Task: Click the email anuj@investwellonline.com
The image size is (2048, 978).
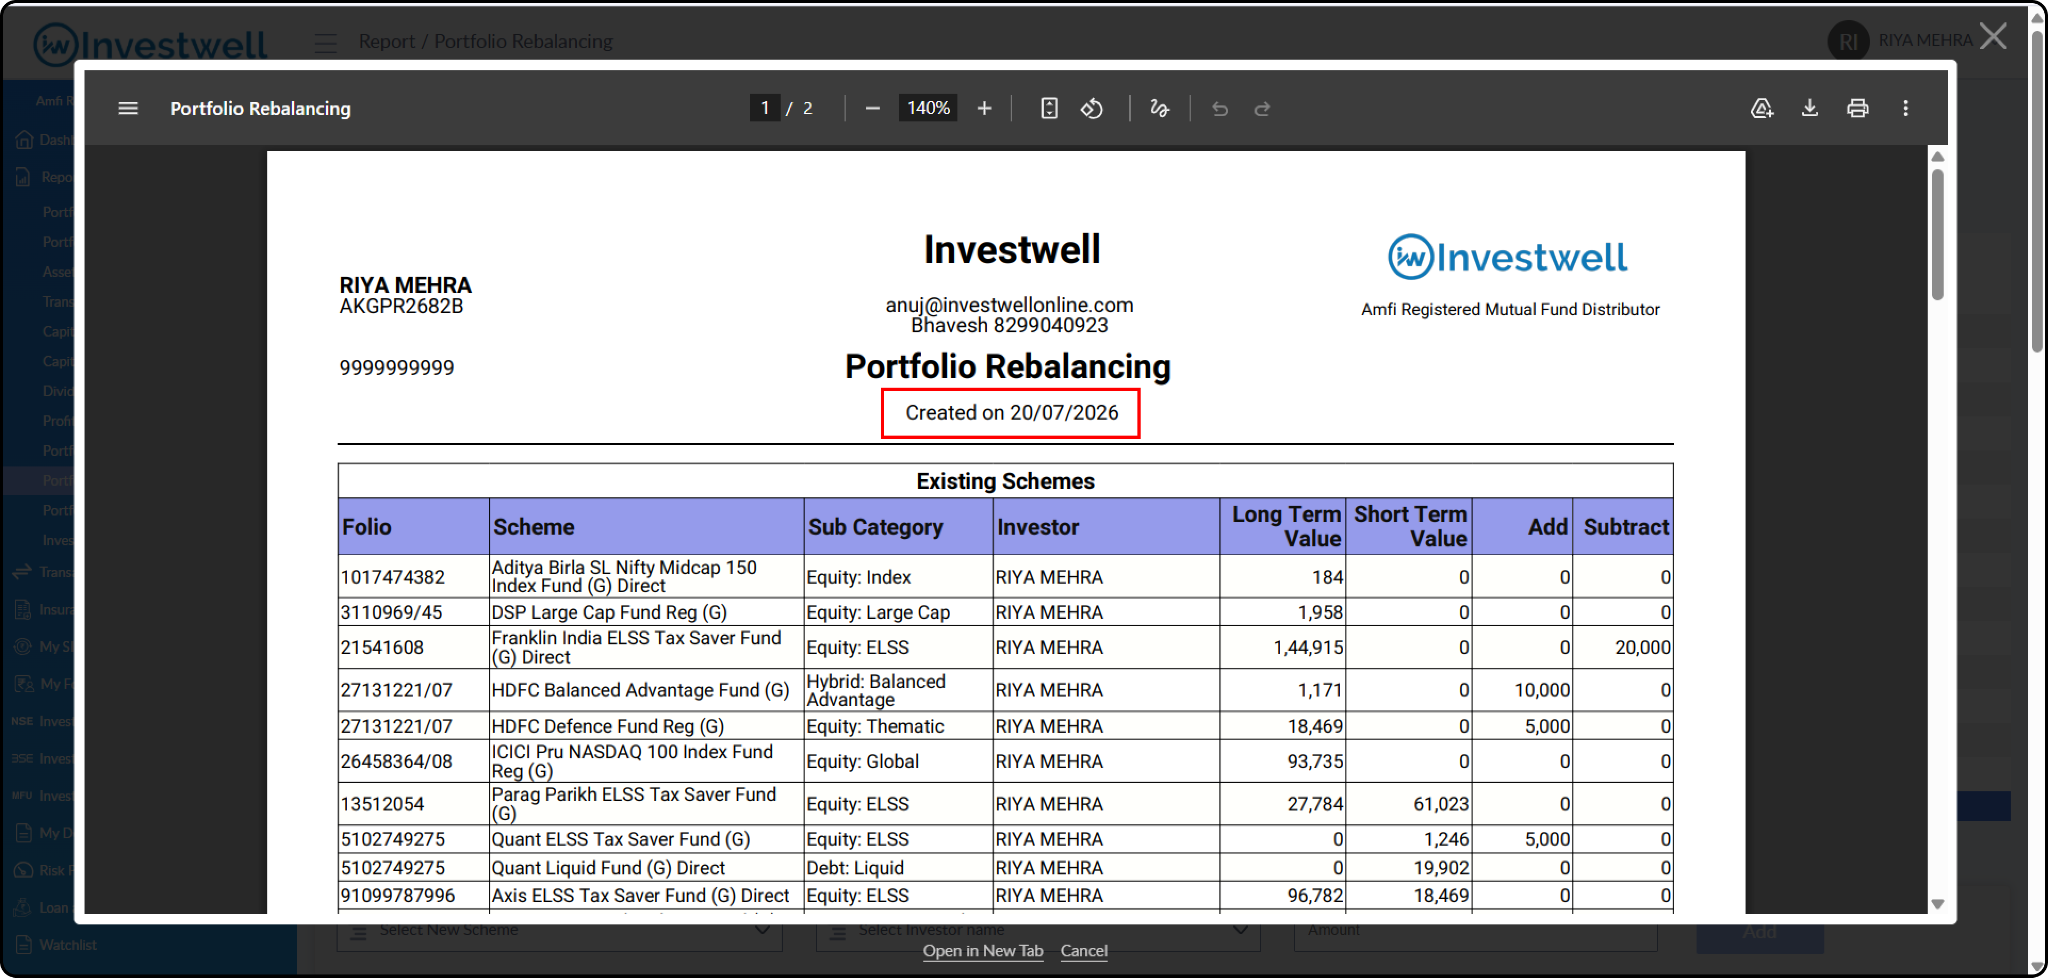Action: [x=1010, y=305]
